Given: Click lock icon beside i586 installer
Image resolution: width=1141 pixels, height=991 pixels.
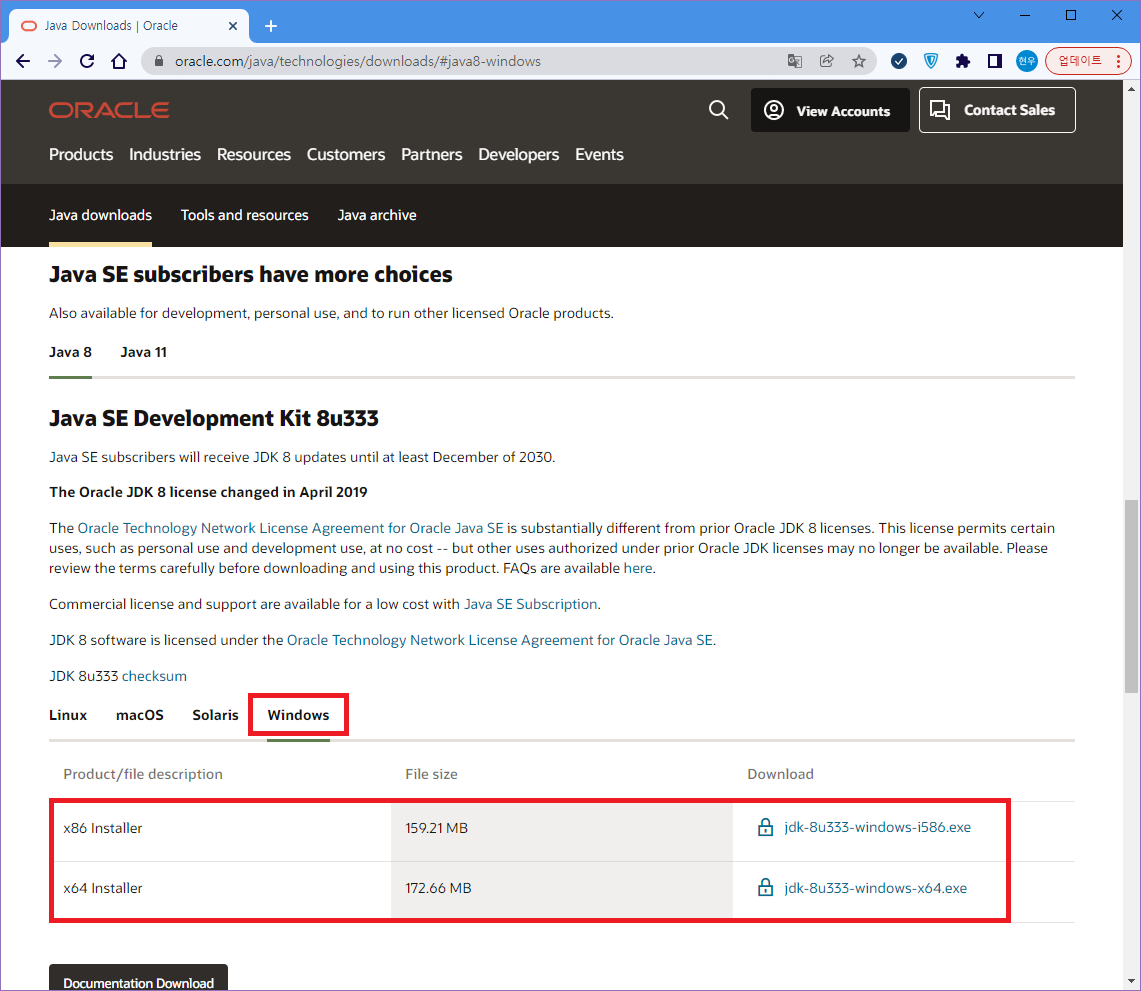Looking at the screenshot, I should coord(766,827).
